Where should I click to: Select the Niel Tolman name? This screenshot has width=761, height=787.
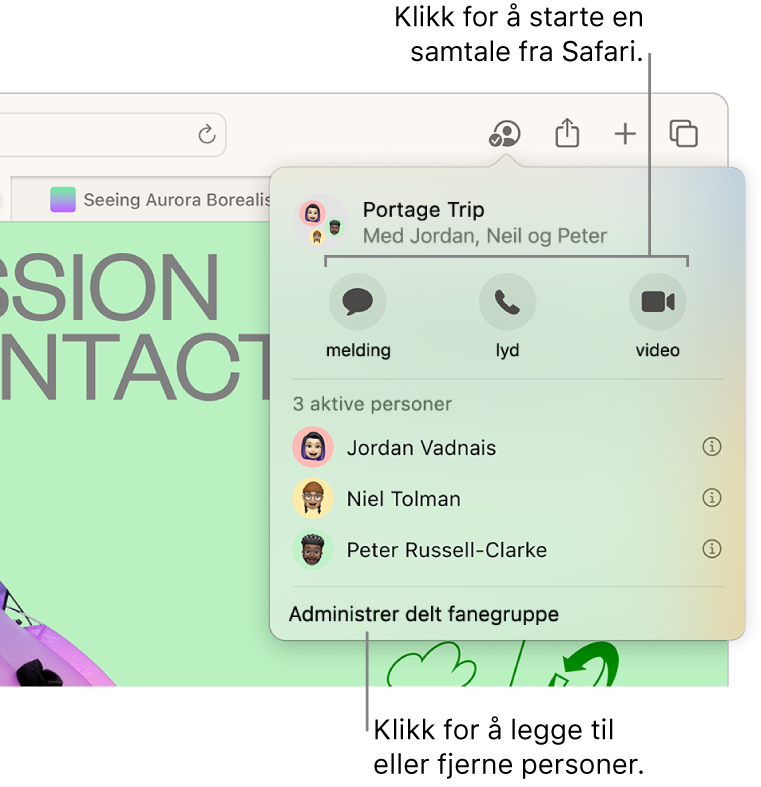404,499
